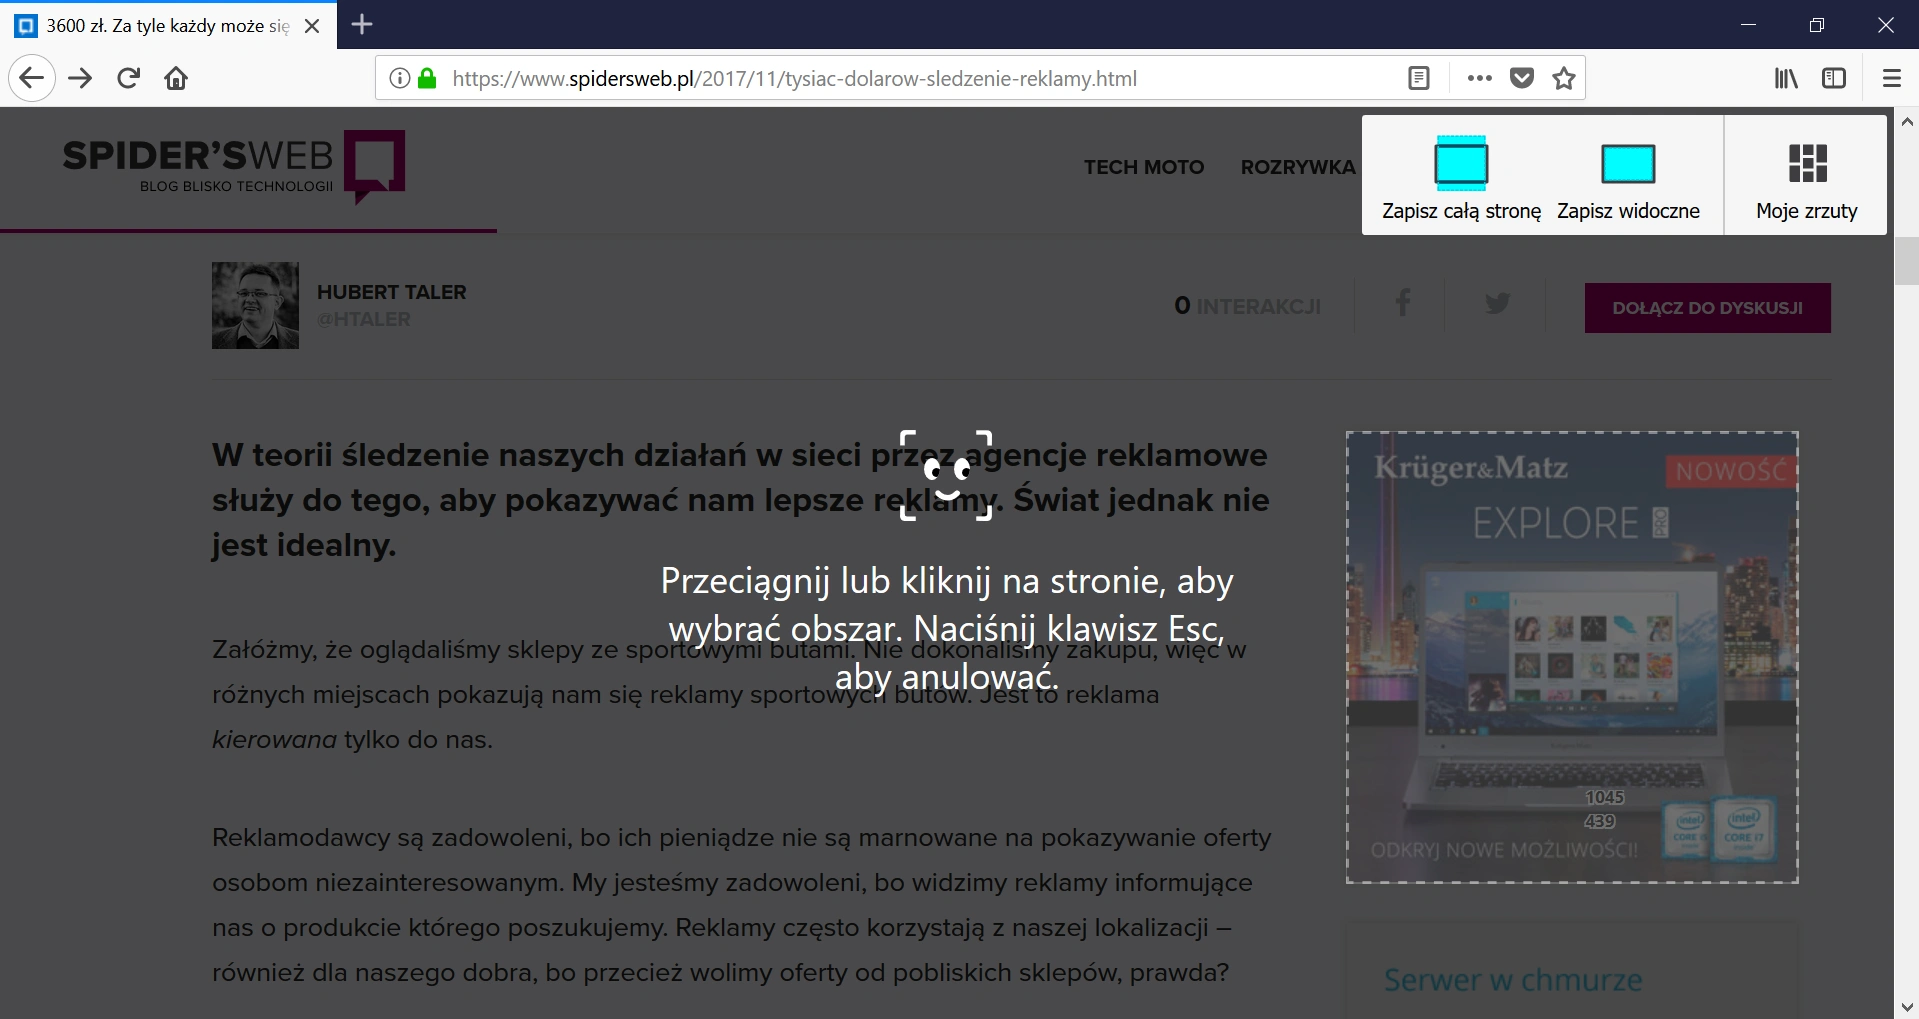Show site information icon in address bar
The height and width of the screenshot is (1019, 1919).
(399, 78)
